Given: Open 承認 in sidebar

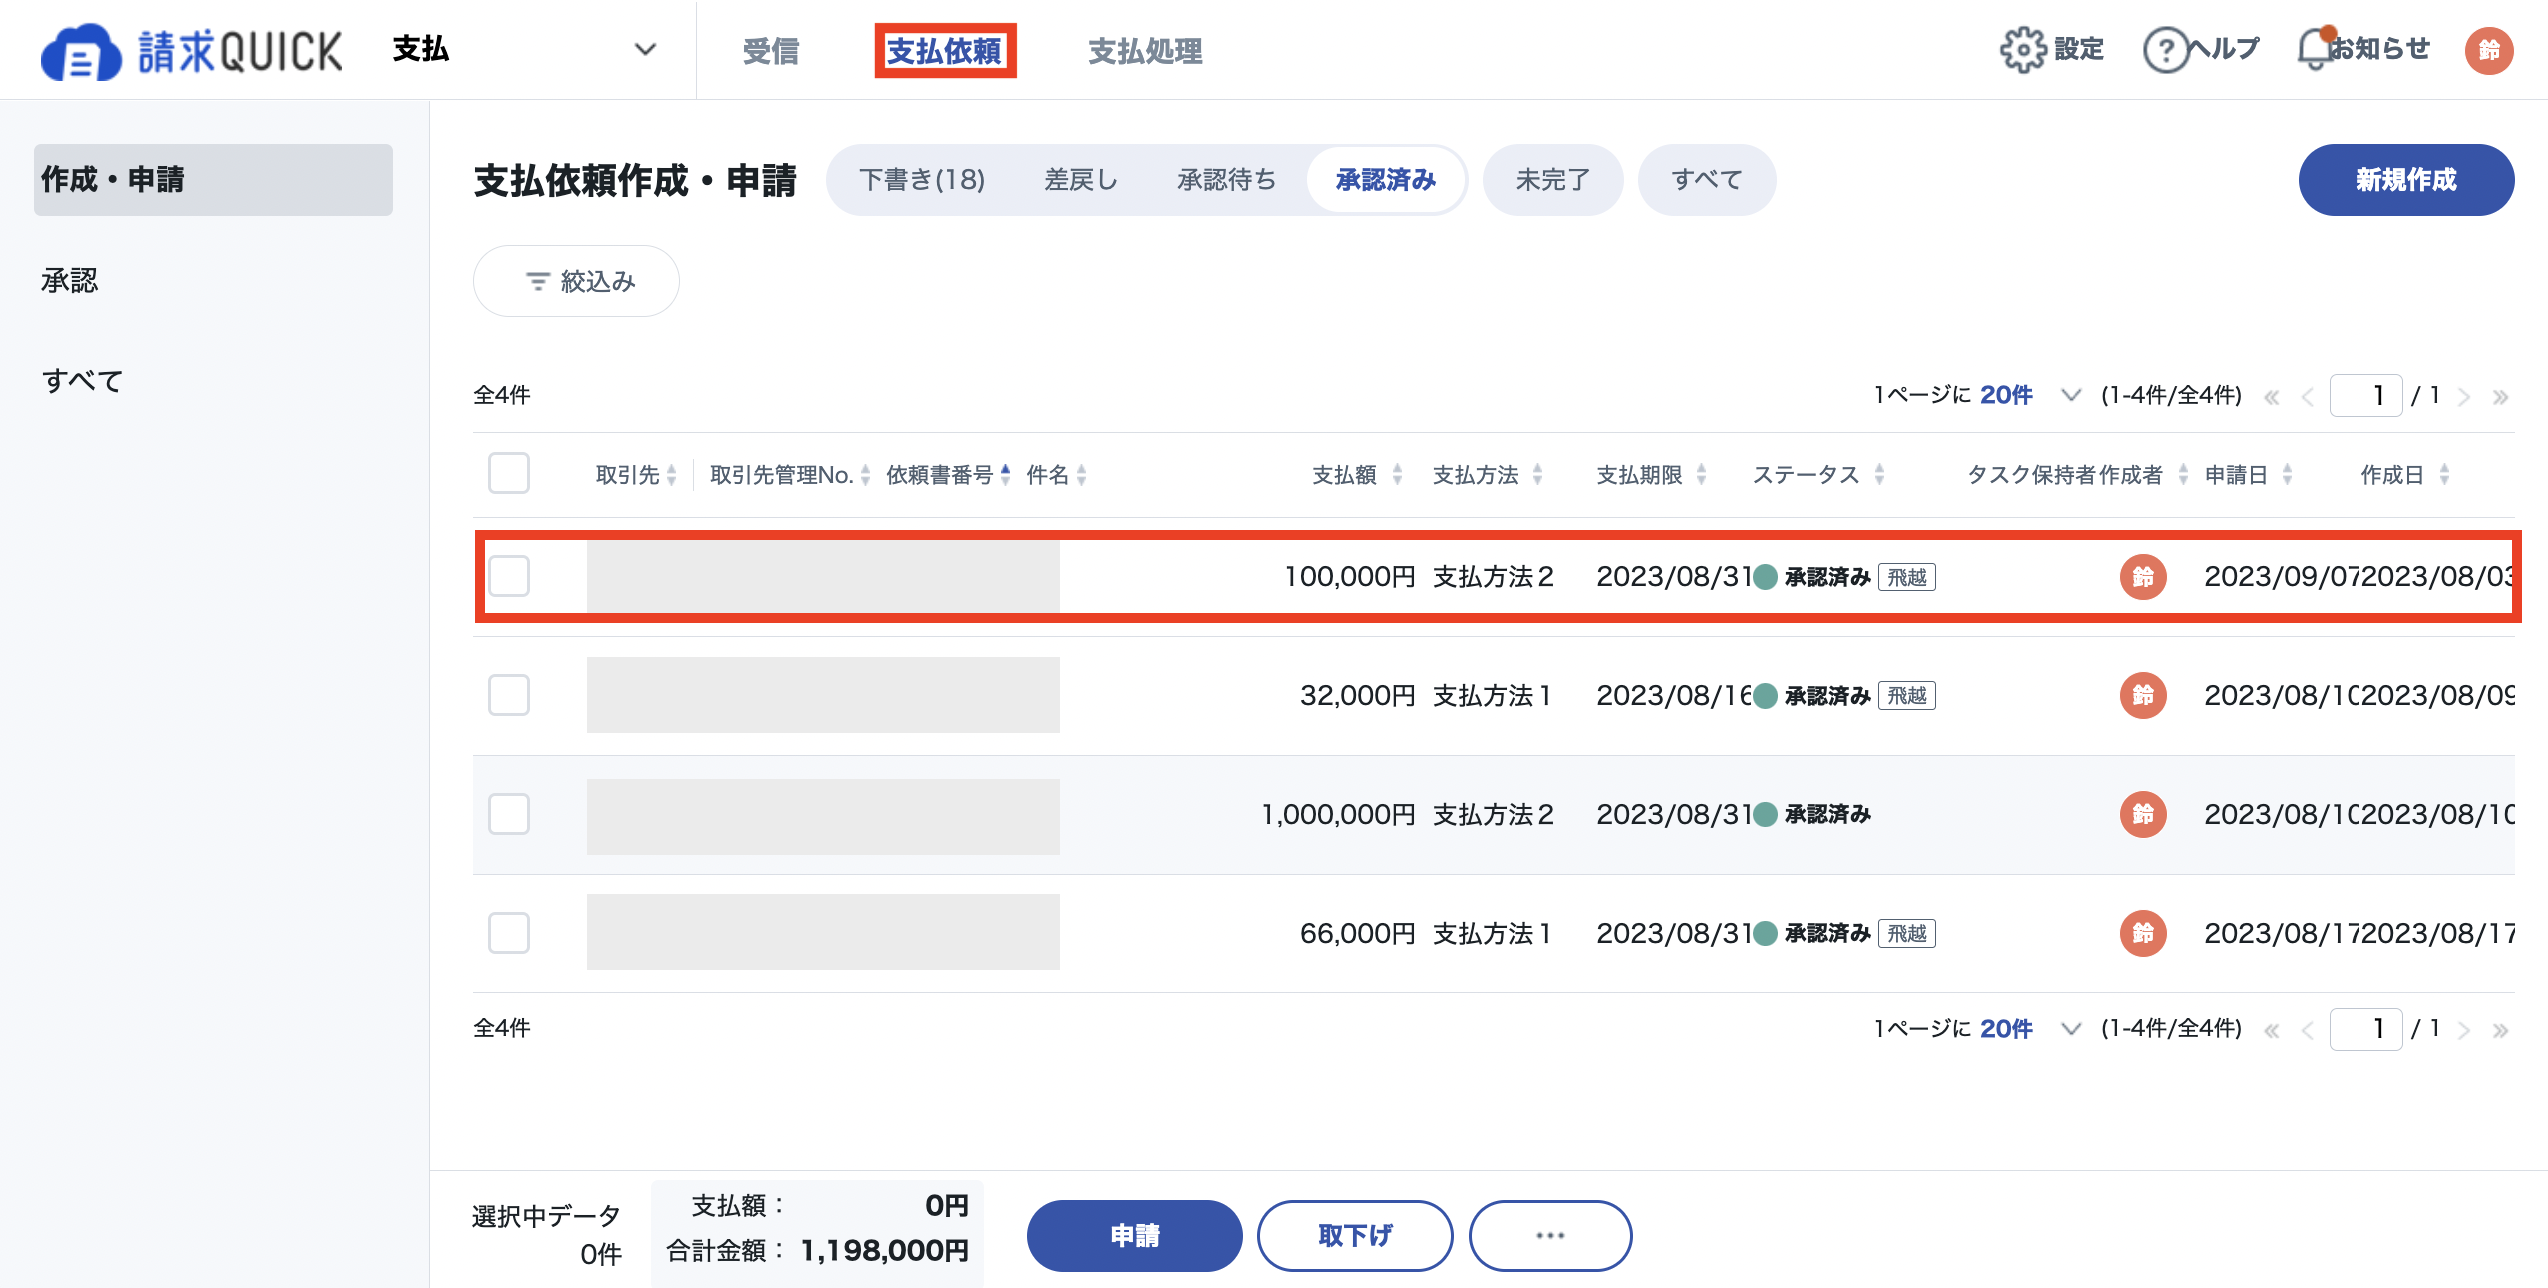Looking at the screenshot, I should coord(70,280).
